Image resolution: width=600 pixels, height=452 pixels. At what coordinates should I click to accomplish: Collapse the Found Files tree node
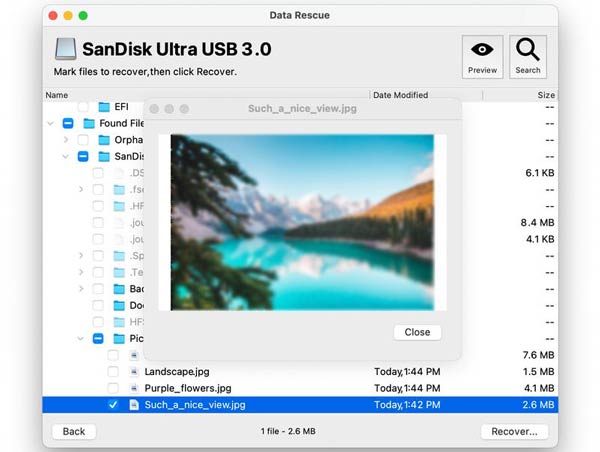coord(51,123)
